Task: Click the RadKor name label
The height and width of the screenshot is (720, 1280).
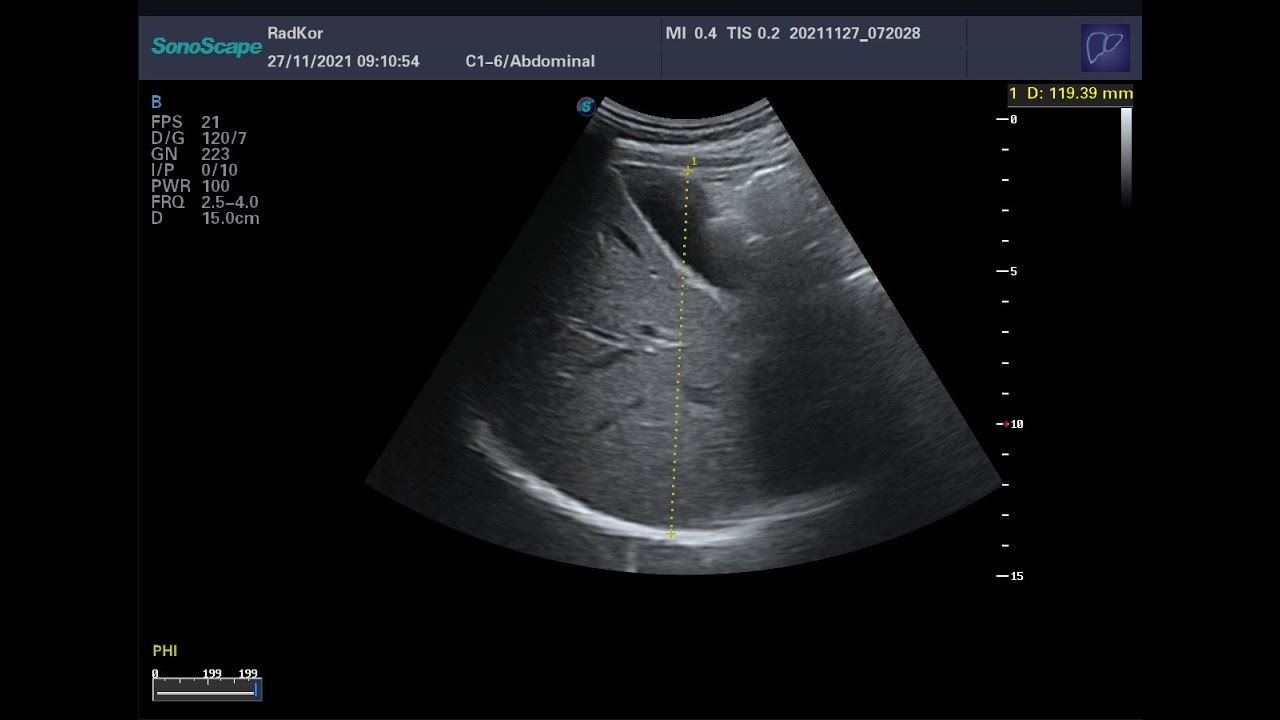Action: click(295, 33)
